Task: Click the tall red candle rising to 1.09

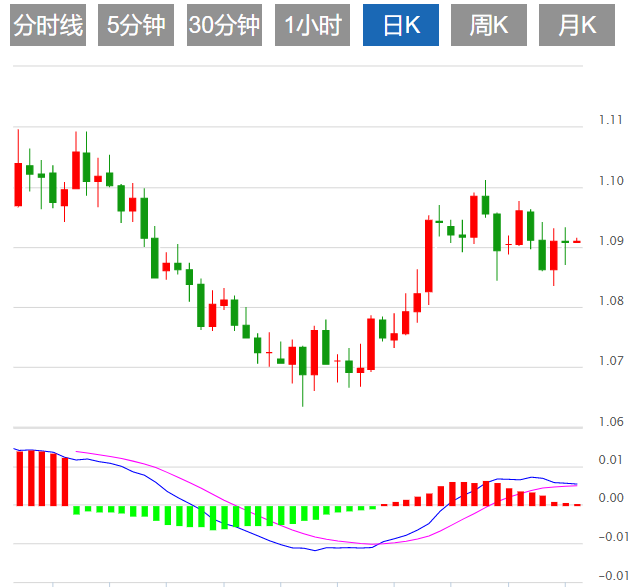Action: 429,260
